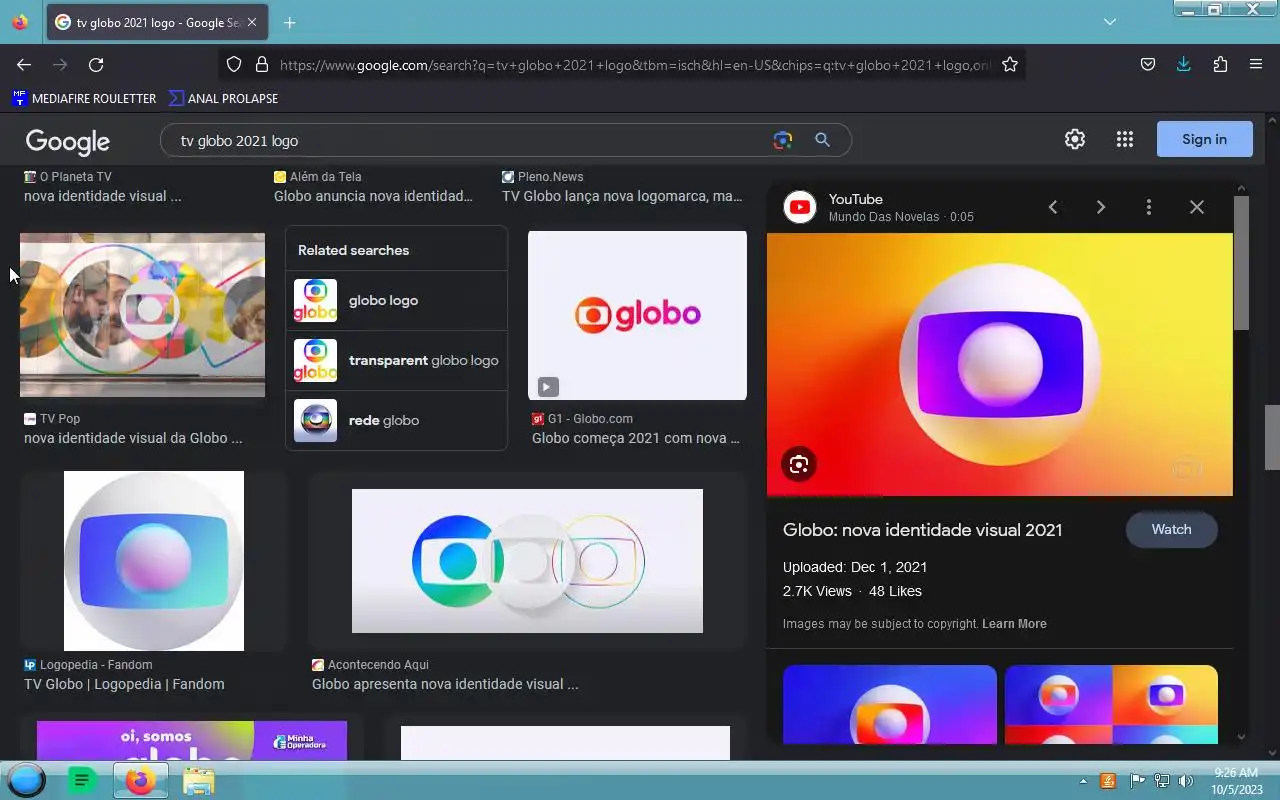Open title Globo: nova identidade visual 2021

coord(922,530)
